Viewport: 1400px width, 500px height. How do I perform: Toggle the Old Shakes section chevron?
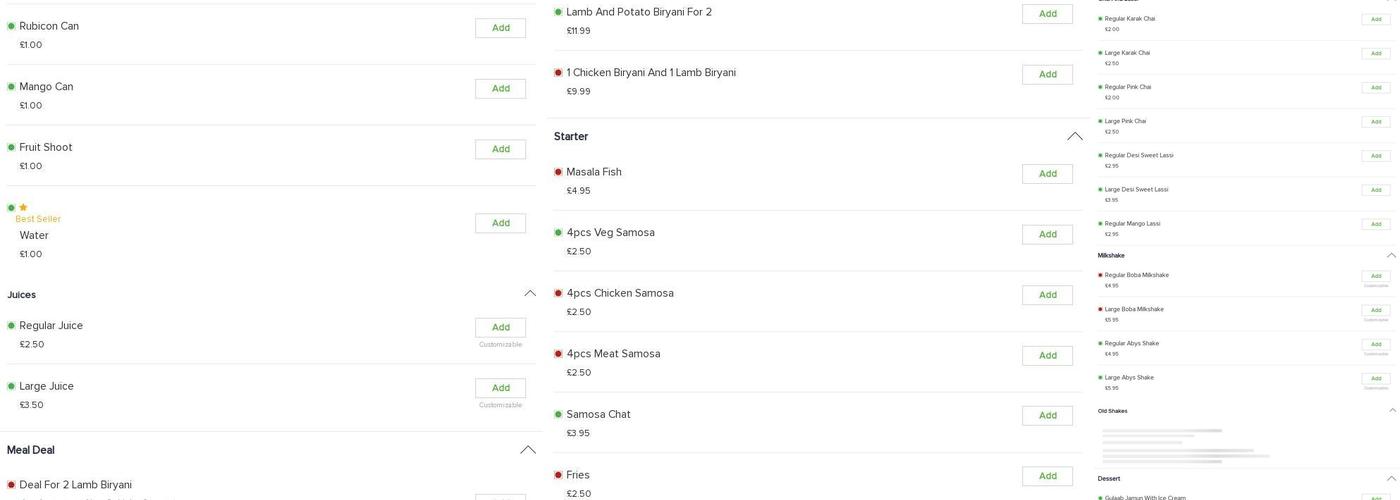(x=1392, y=410)
